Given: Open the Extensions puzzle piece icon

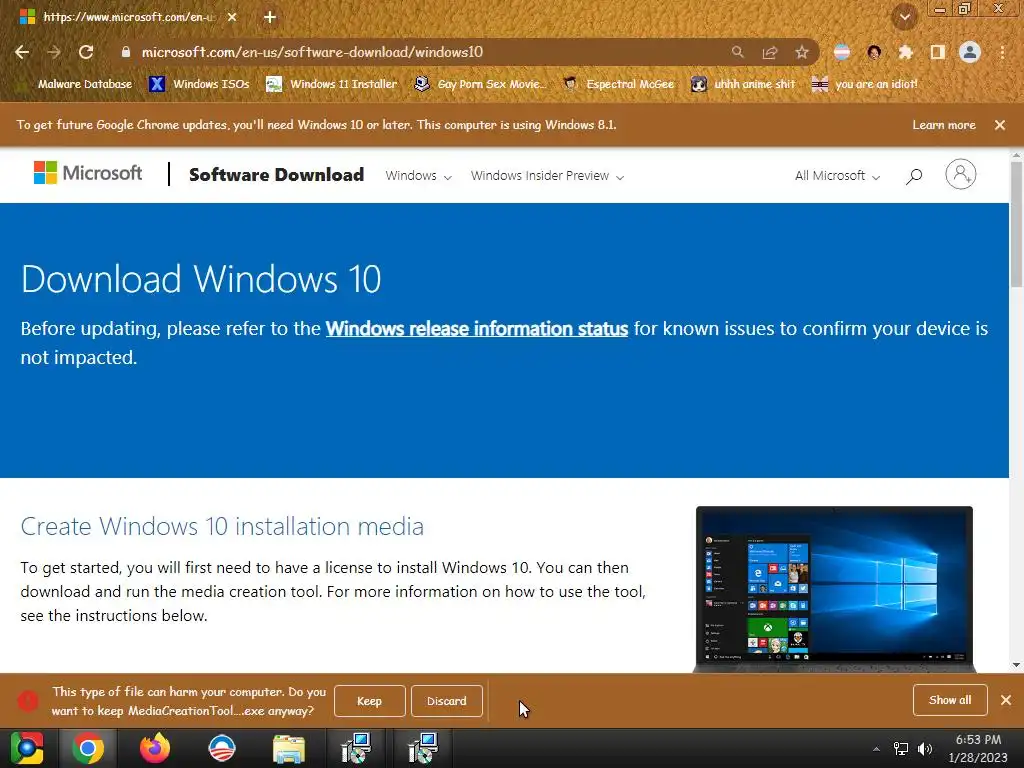Looking at the screenshot, I should coord(906,52).
